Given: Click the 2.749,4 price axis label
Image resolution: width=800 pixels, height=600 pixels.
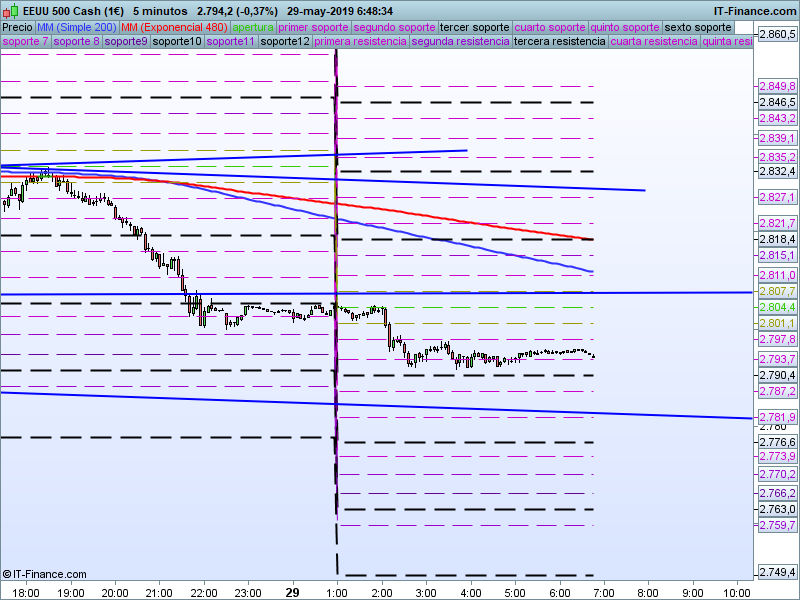Looking at the screenshot, I should click(777, 572).
